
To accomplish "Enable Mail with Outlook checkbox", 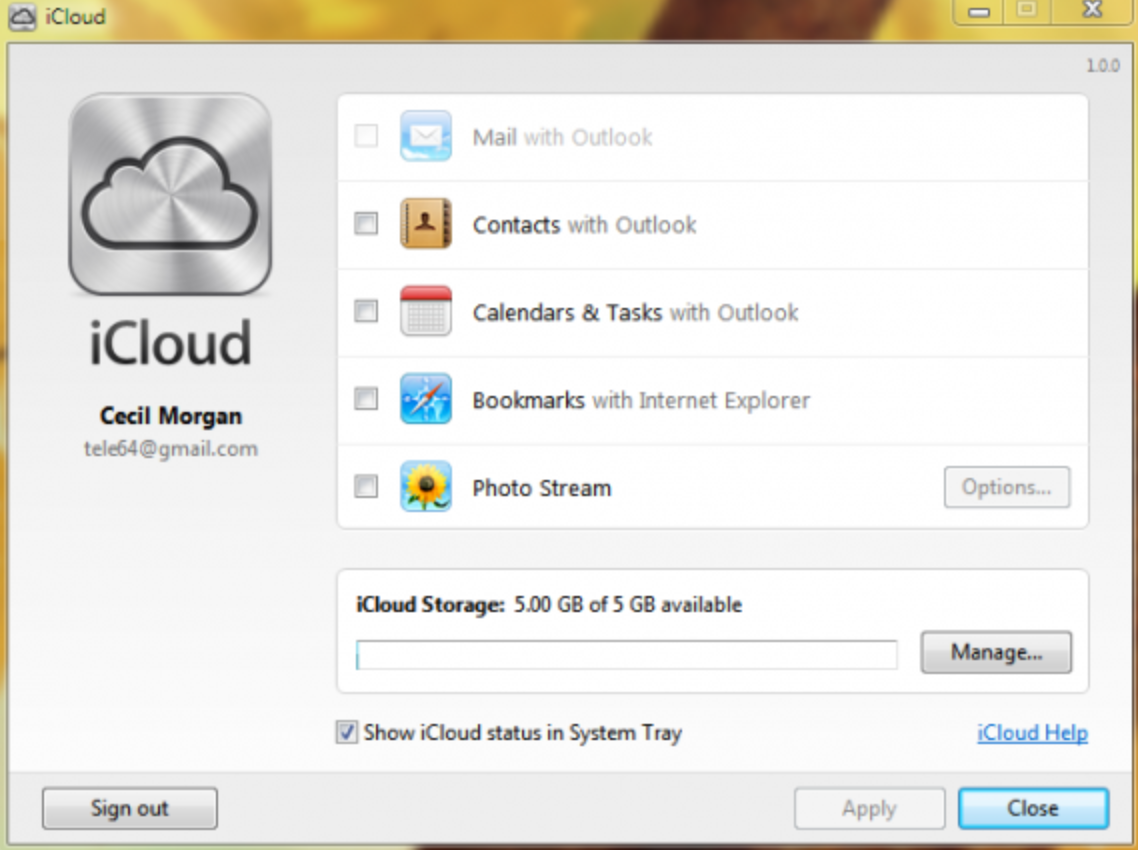I will coord(366,136).
